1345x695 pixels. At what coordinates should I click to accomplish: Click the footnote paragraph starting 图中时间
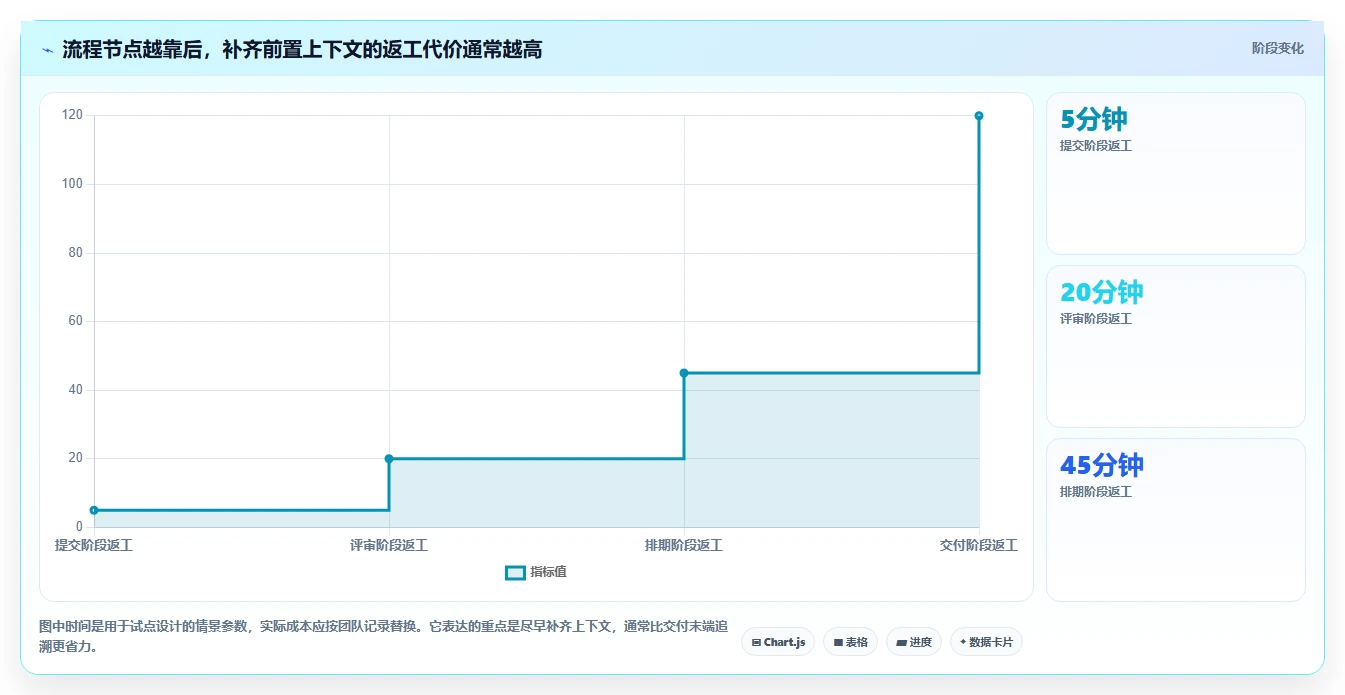(384, 636)
